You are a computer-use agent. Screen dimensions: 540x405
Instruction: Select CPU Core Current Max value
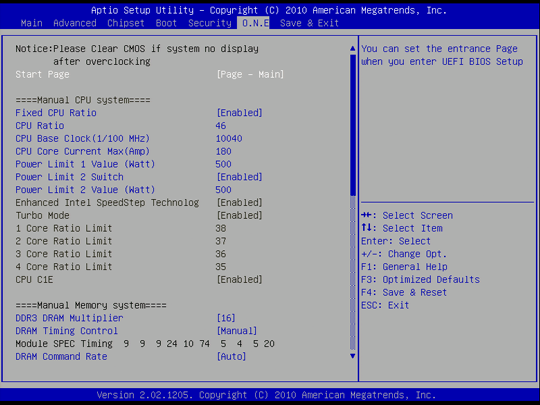coord(224,152)
